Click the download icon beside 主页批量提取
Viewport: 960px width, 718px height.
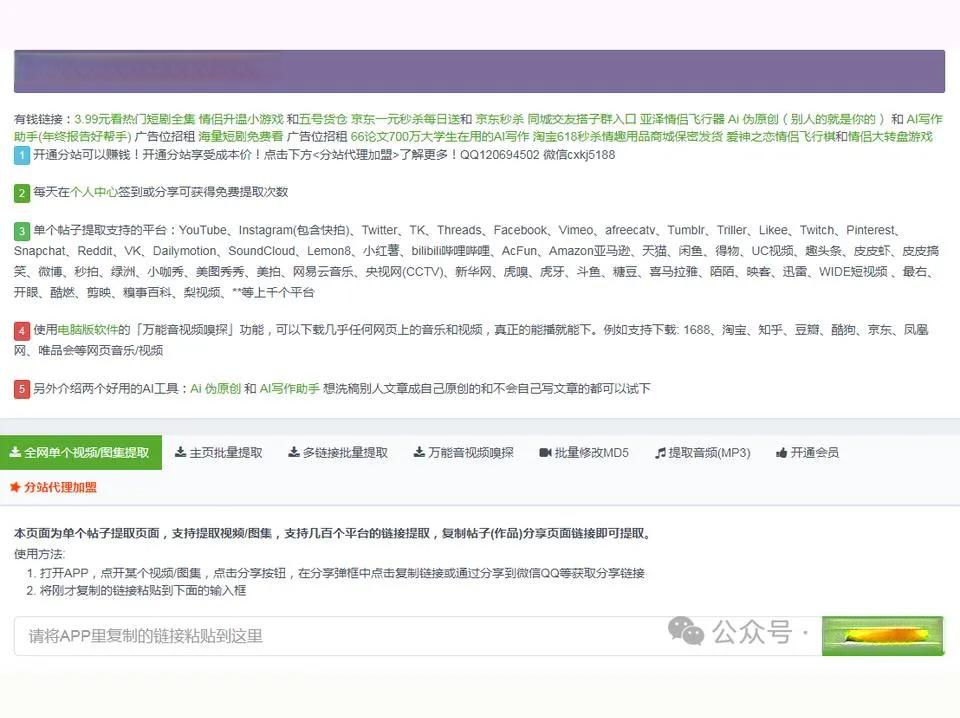pyautogui.click(x=180, y=453)
